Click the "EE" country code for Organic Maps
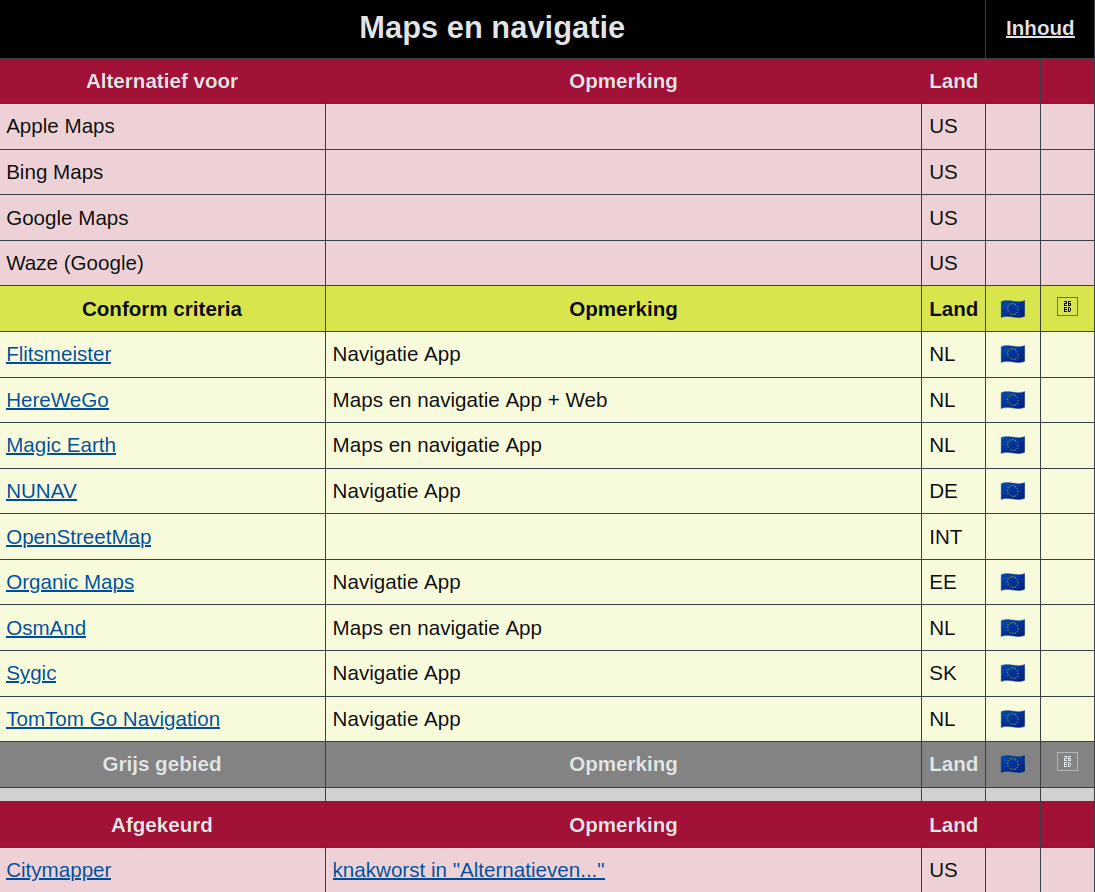1095x892 pixels. pos(943,582)
